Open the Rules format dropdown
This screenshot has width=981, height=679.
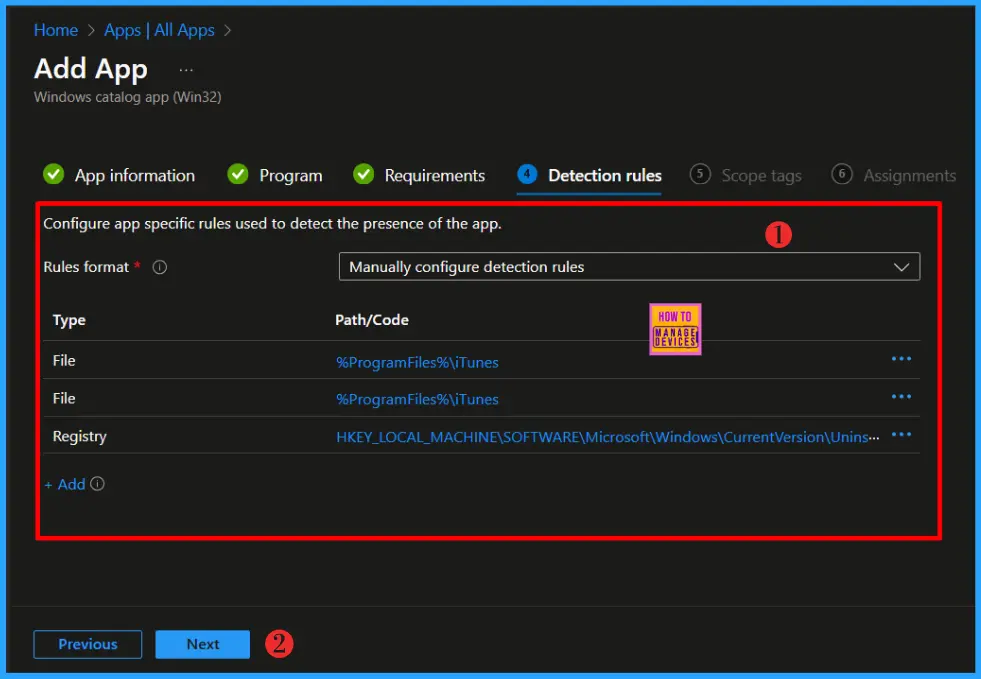click(629, 267)
